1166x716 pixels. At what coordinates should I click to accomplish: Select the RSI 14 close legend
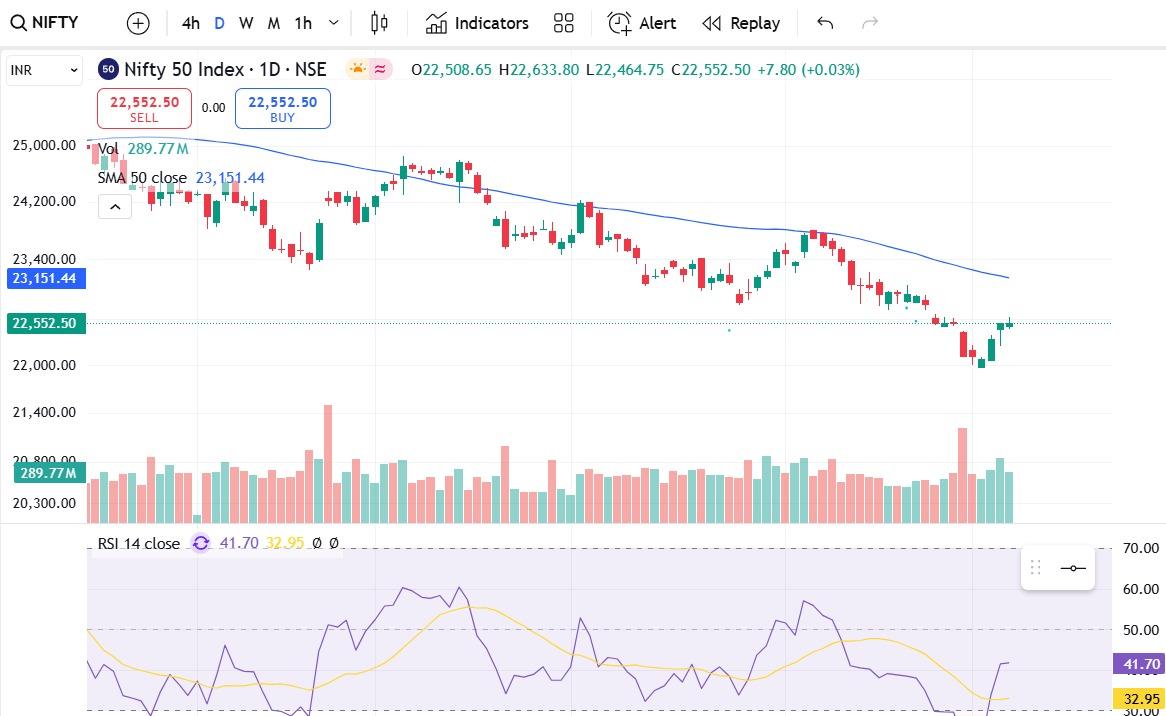tap(138, 544)
